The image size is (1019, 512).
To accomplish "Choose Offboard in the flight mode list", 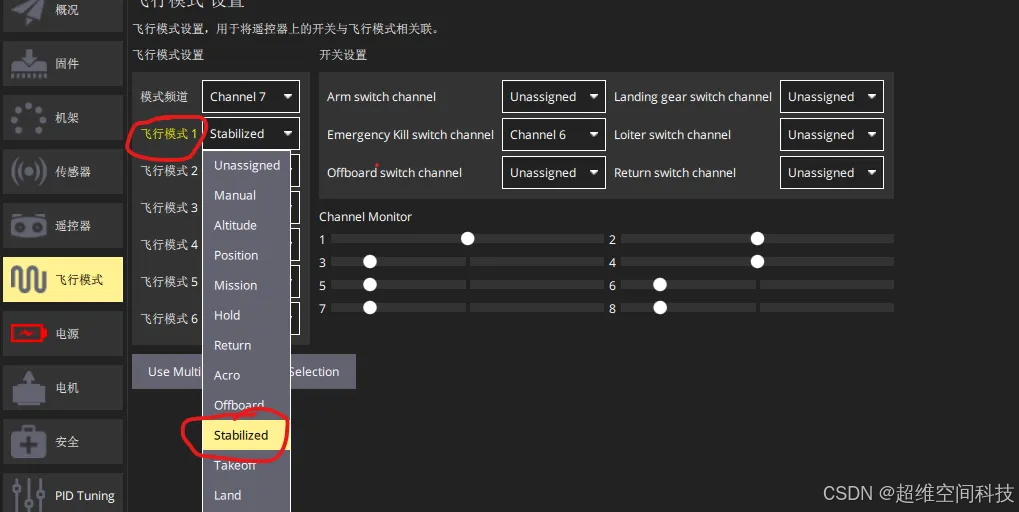I will click(246, 405).
